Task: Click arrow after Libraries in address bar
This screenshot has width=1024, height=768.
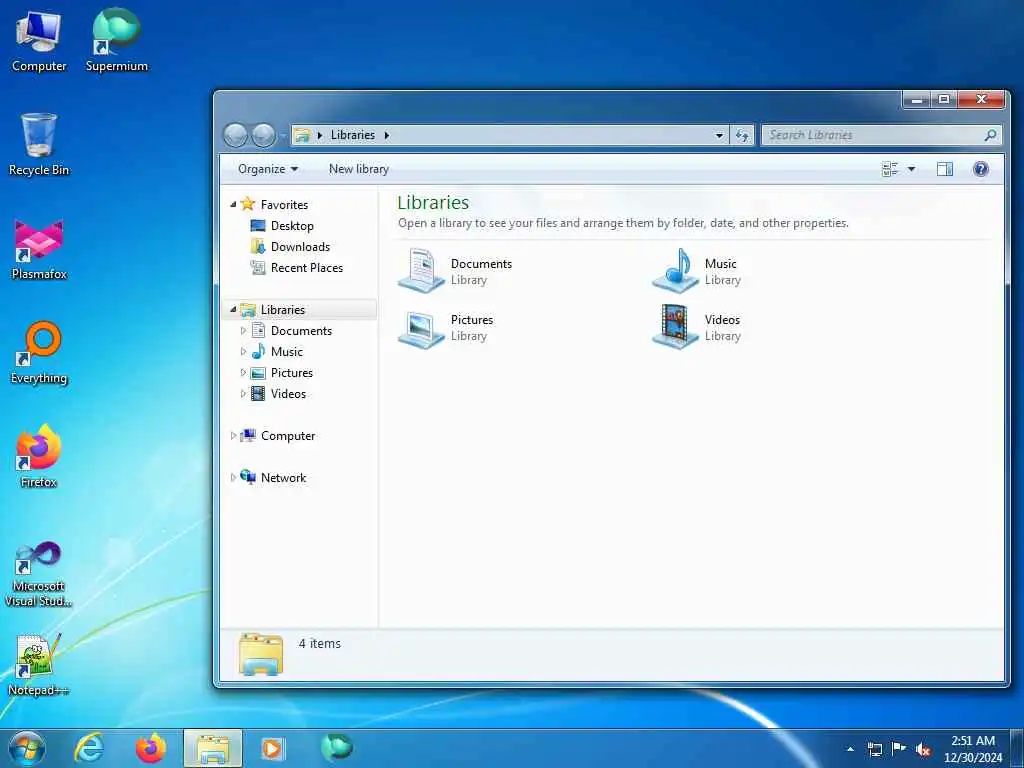Action: coord(387,135)
